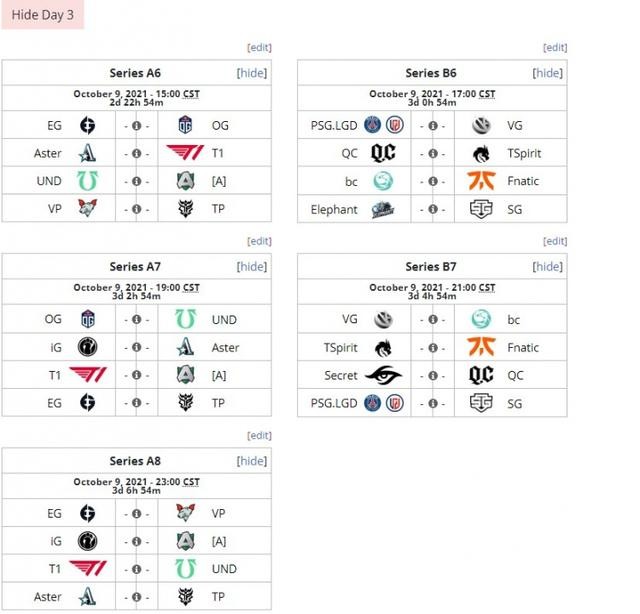Click the EG team logo in Series A6

[x=88, y=126]
